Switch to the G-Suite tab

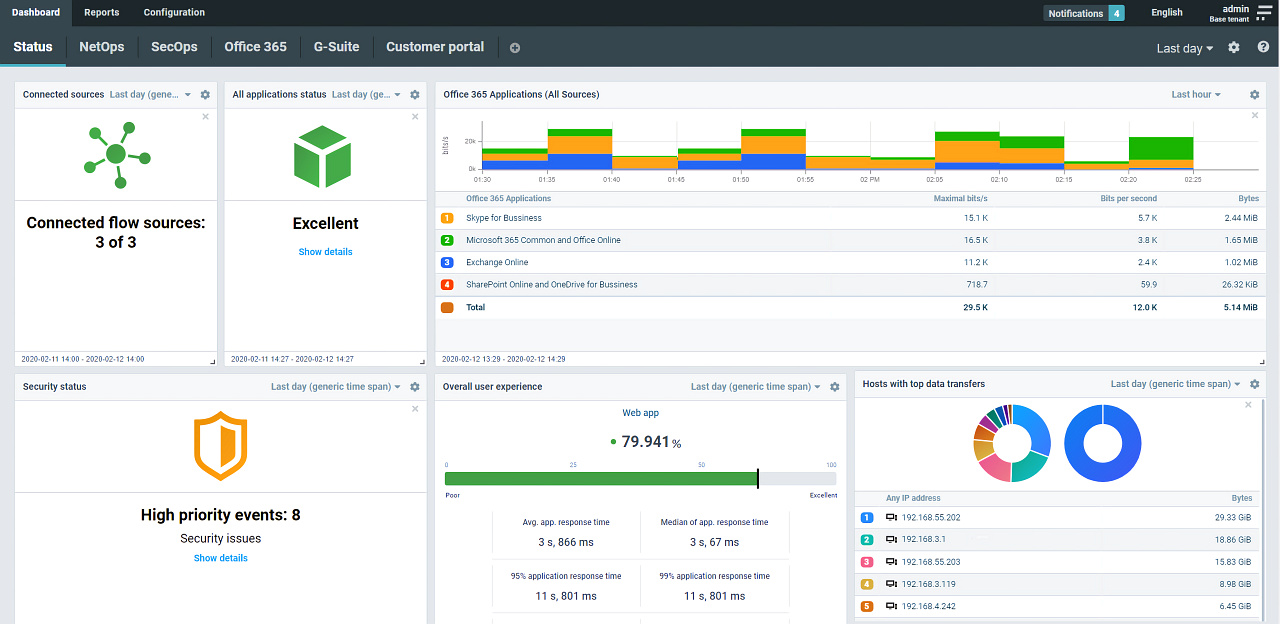click(x=336, y=47)
